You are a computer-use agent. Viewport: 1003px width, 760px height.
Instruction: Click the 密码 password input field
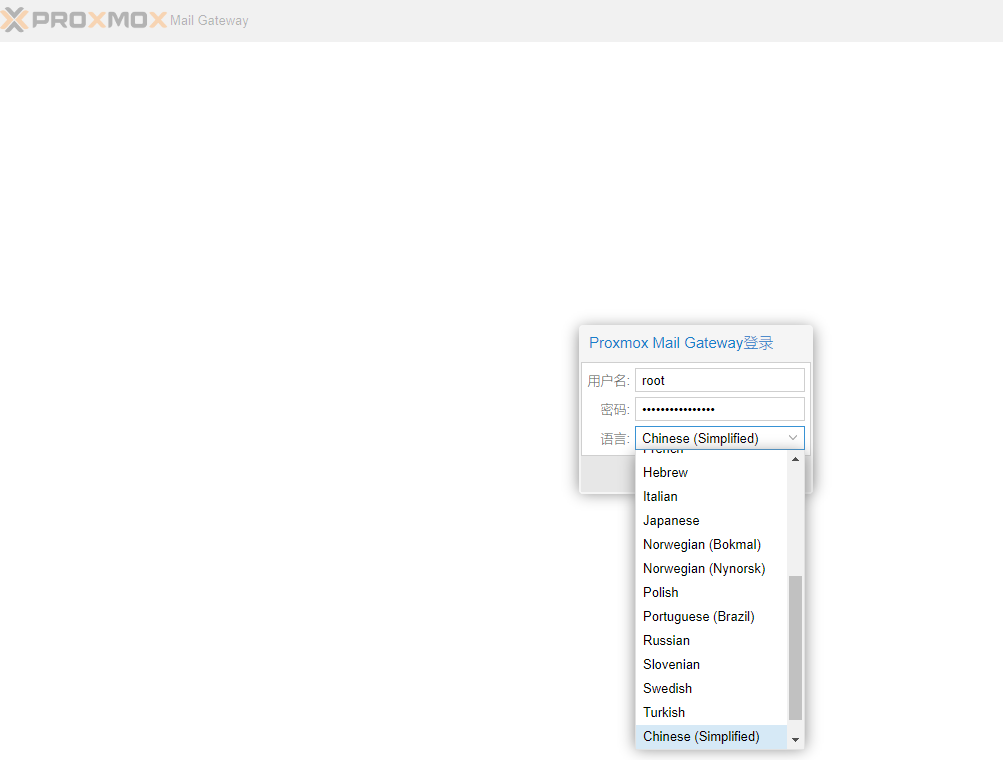coord(719,409)
